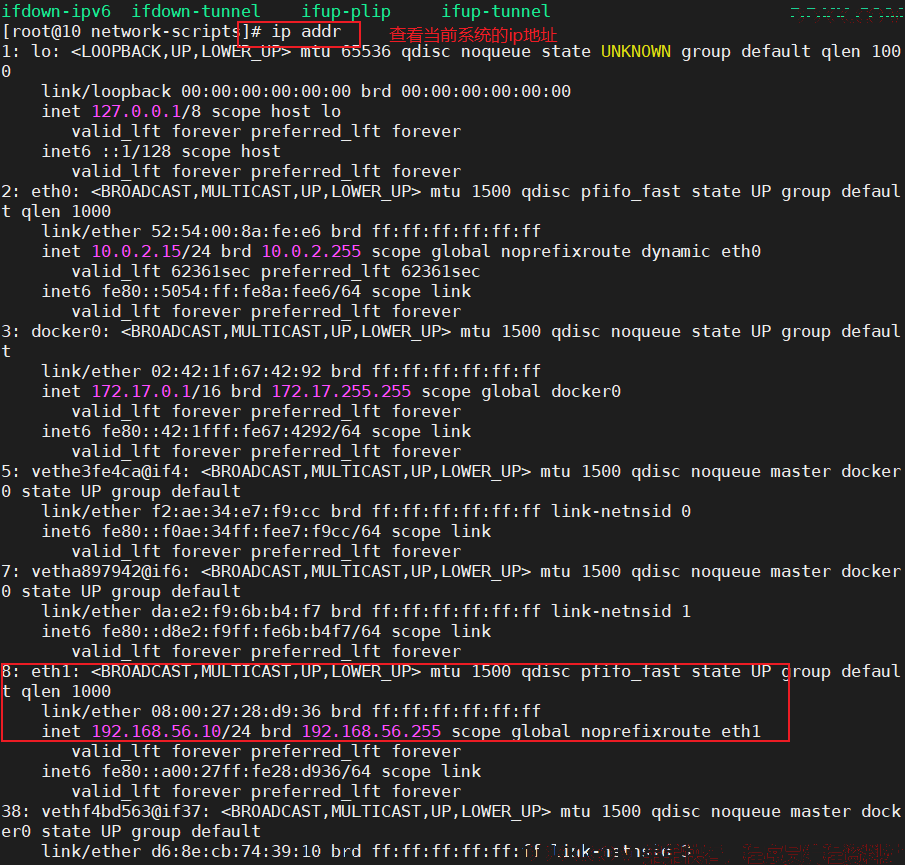
Task: Select inet6 fe80::f0ae:34ff:fee7:f9cc/64 address
Action: pos(241,532)
